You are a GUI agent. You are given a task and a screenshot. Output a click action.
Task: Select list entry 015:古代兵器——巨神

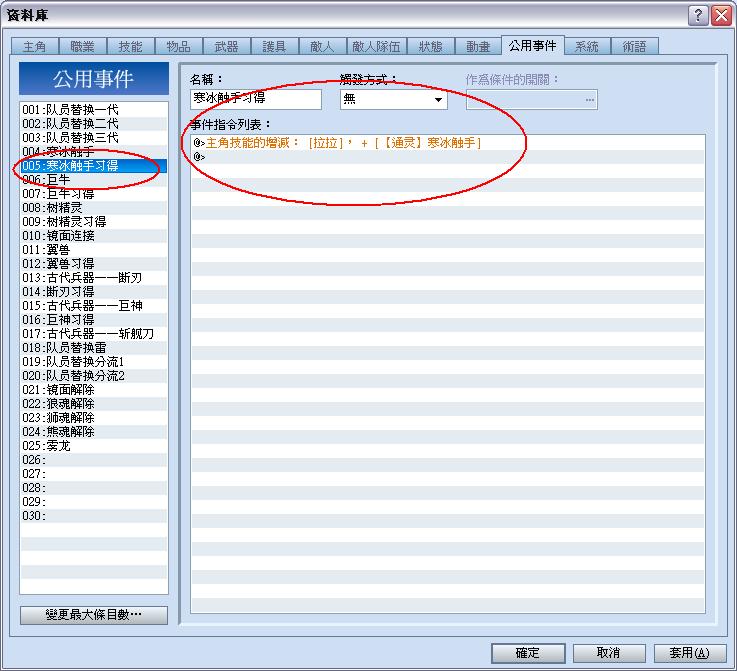tap(94, 305)
